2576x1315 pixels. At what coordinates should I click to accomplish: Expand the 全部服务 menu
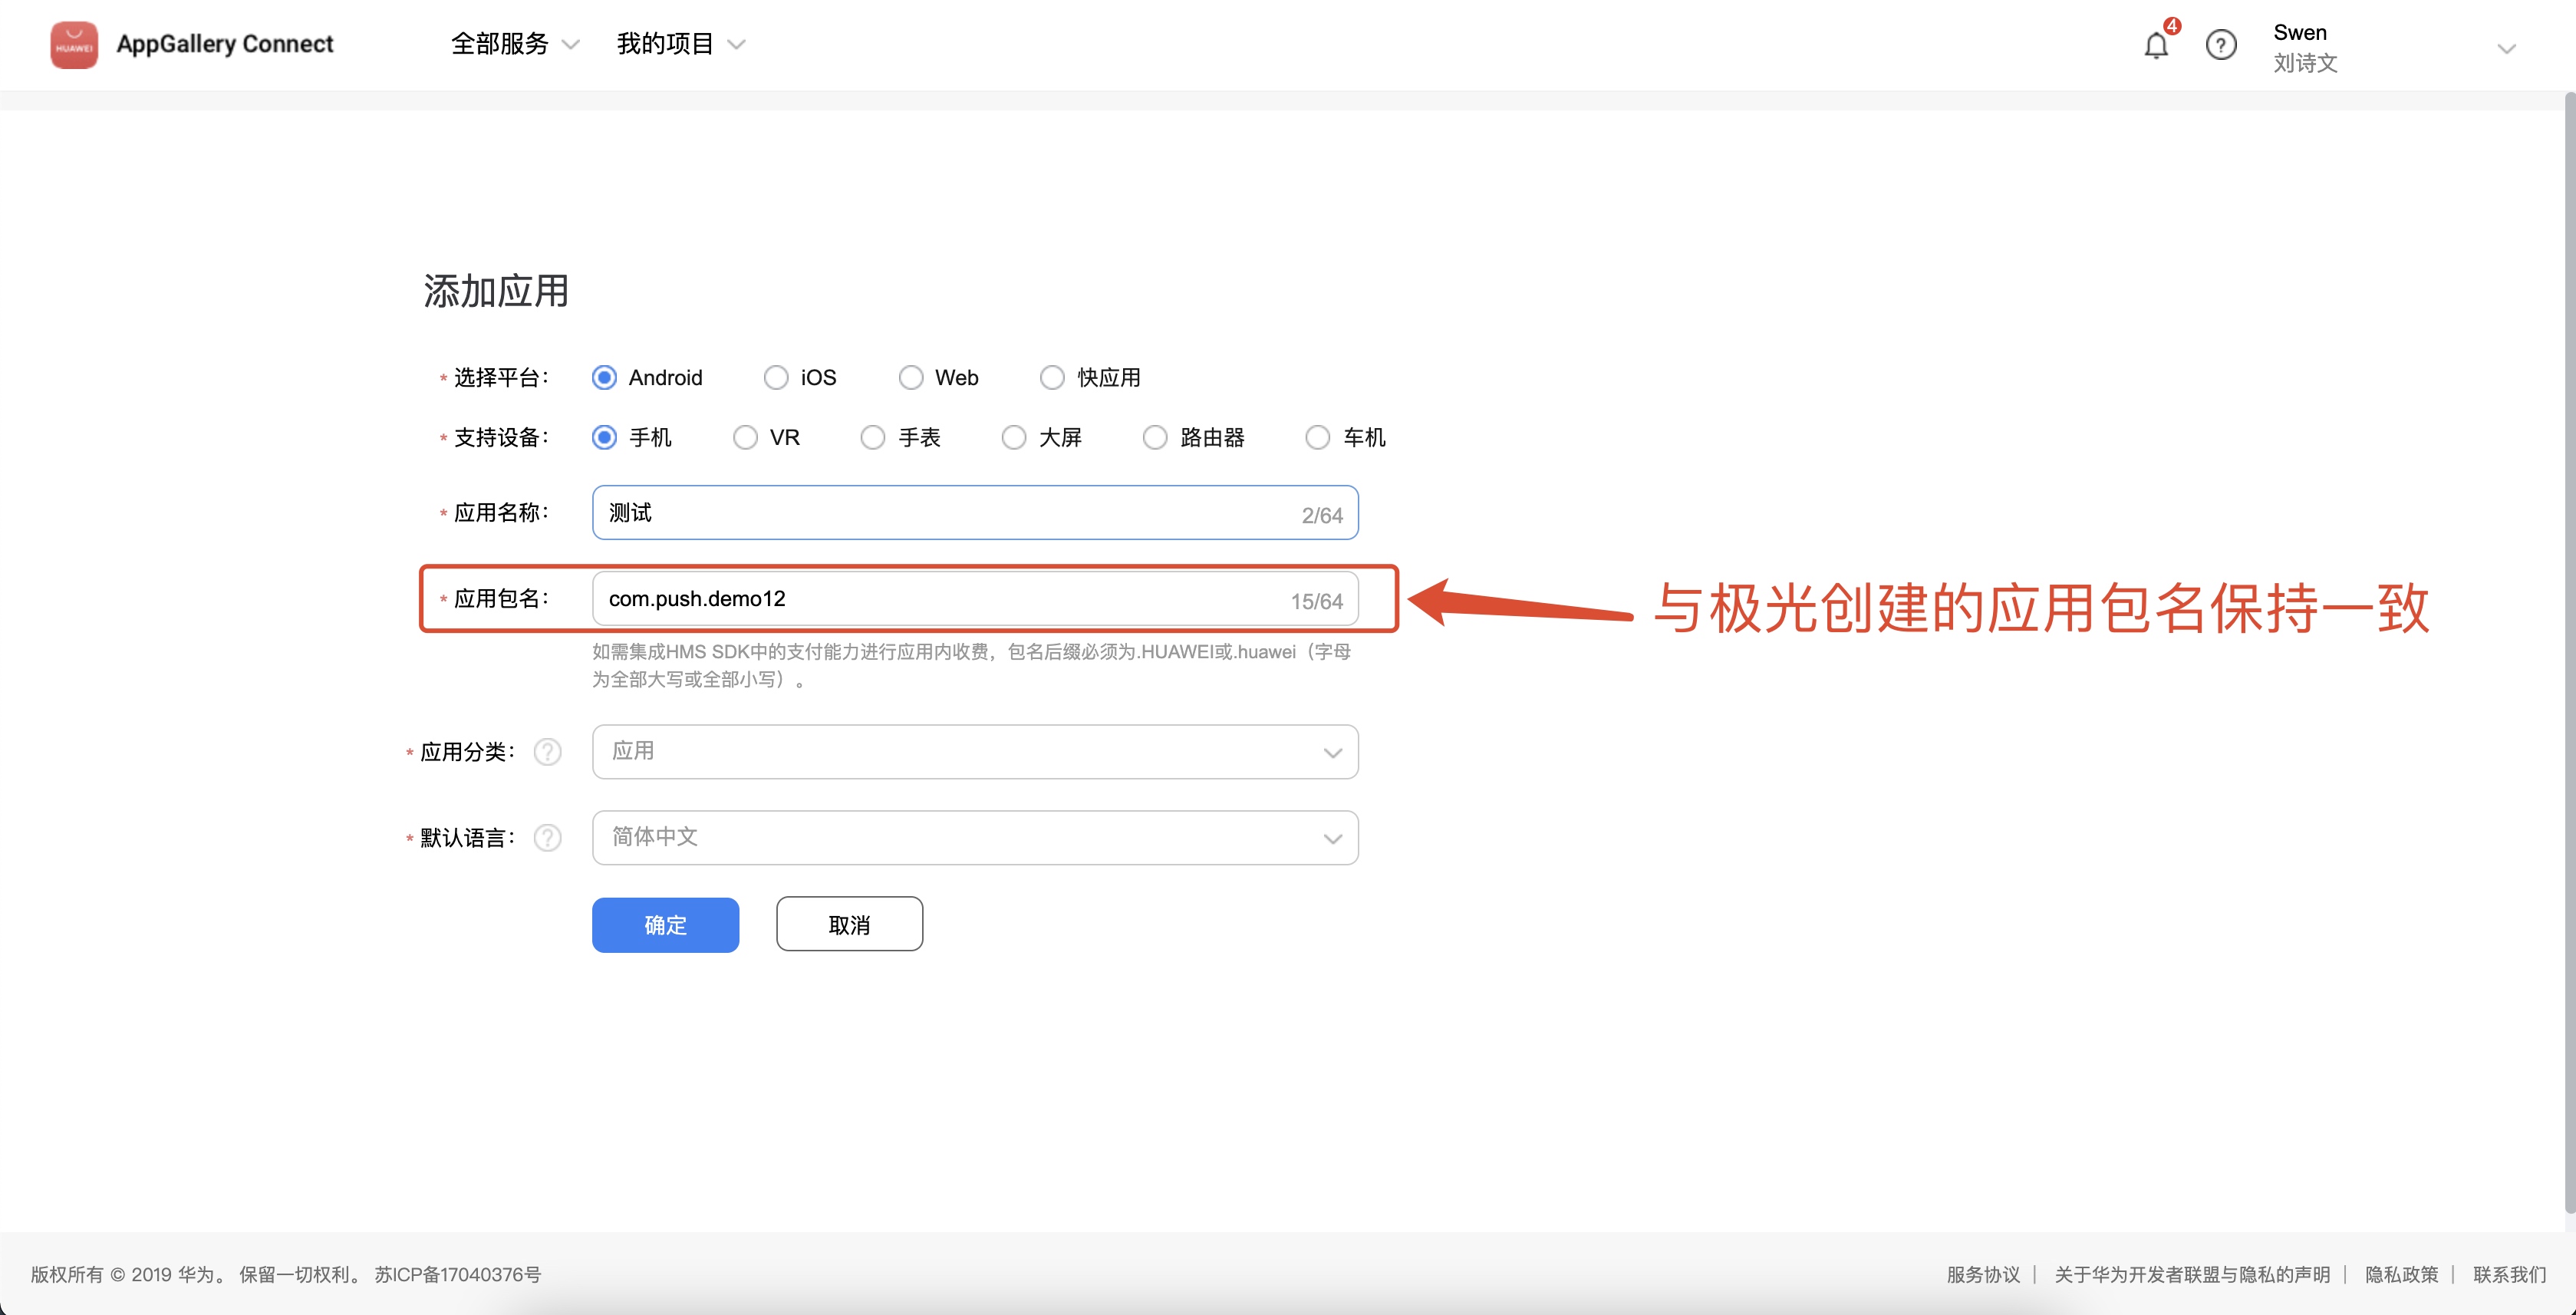(515, 44)
